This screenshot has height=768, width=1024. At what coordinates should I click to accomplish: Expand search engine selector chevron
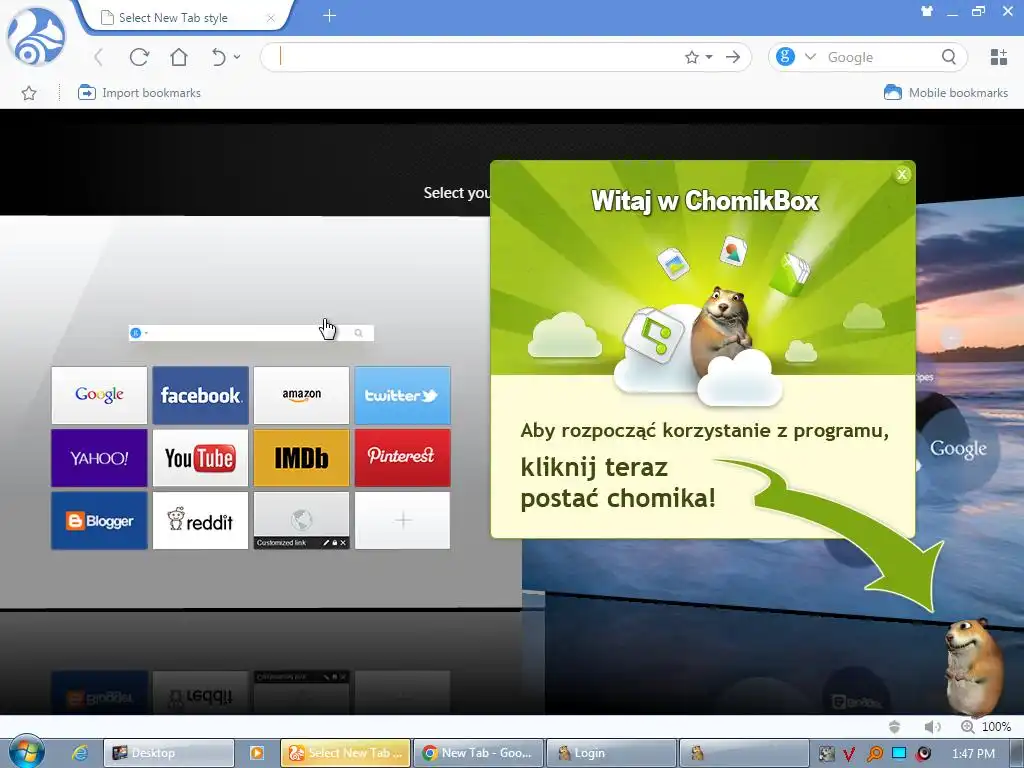810,57
